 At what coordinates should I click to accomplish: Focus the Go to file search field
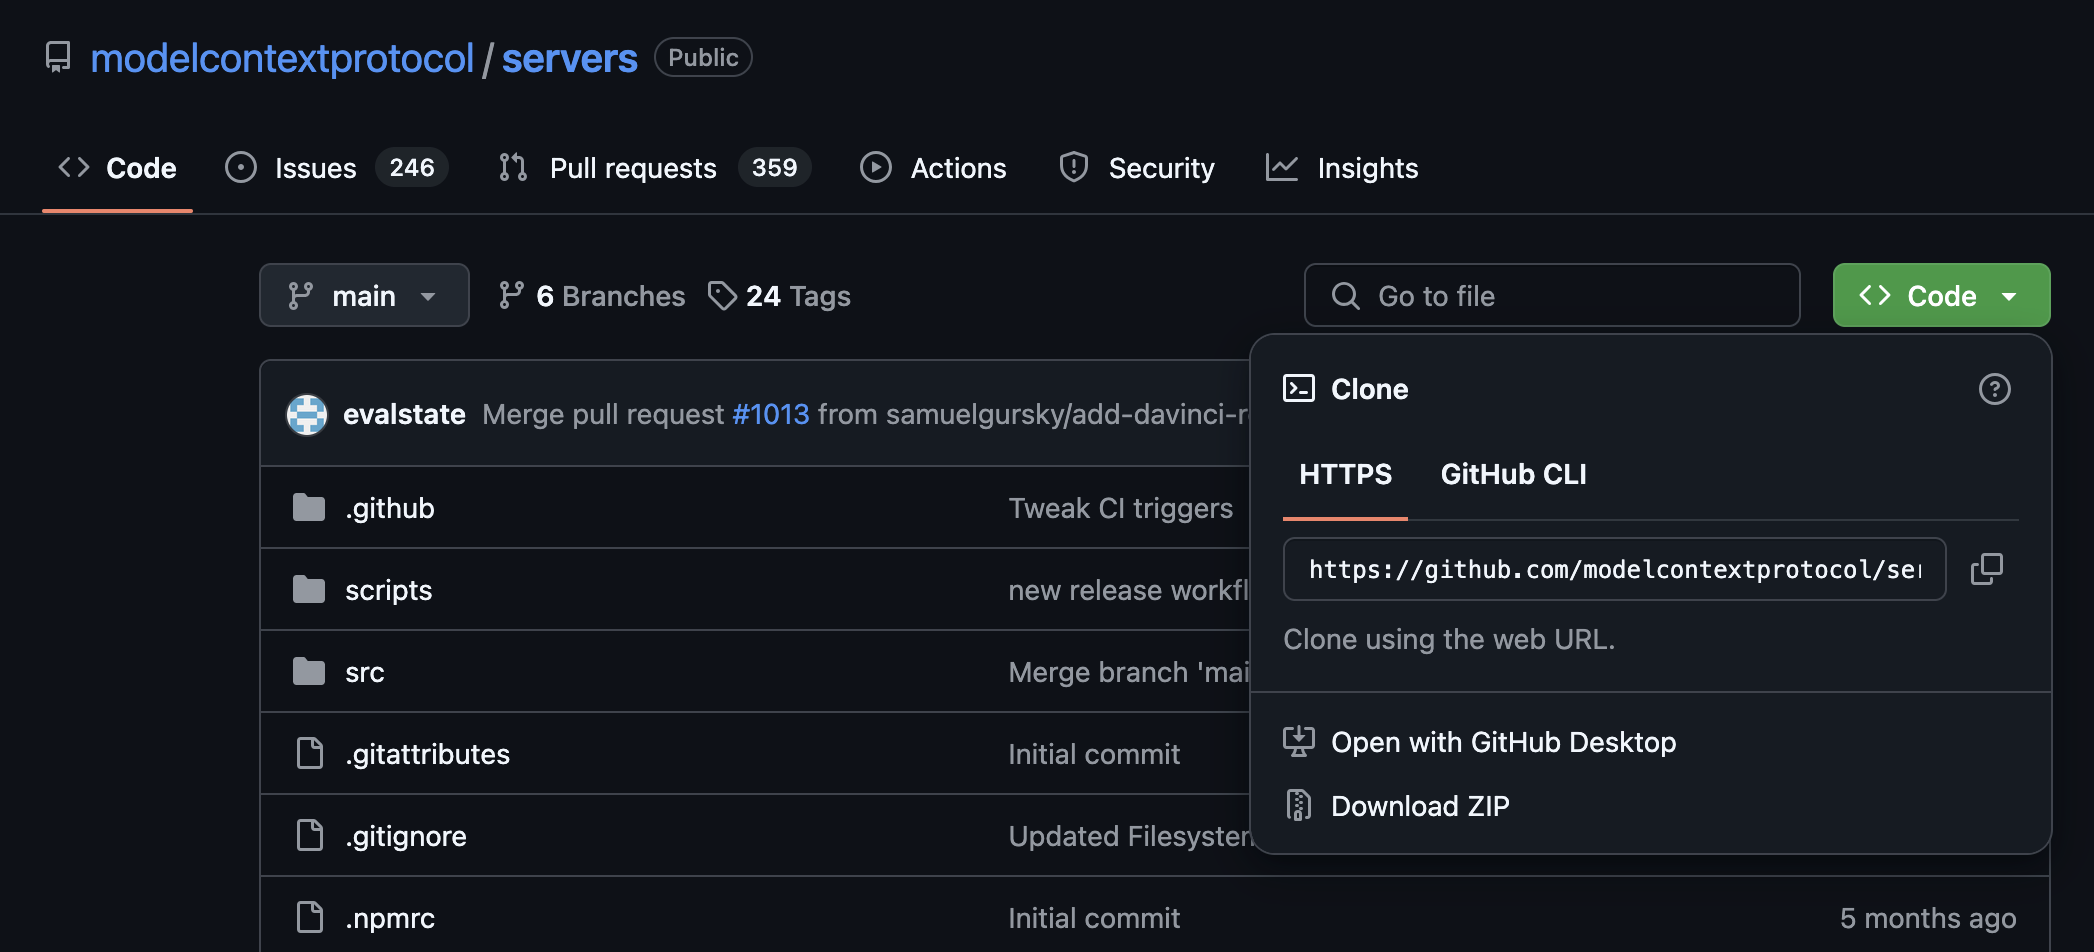(1552, 295)
